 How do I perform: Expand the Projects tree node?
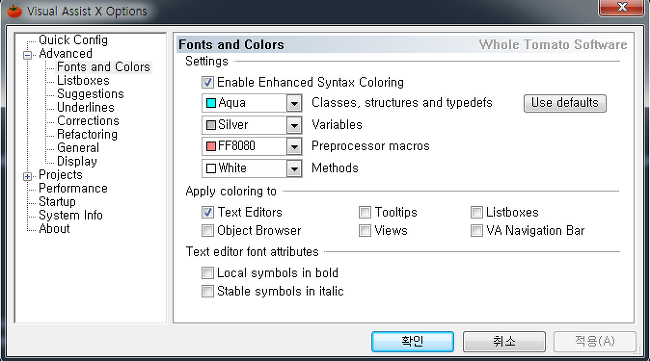pos(27,177)
